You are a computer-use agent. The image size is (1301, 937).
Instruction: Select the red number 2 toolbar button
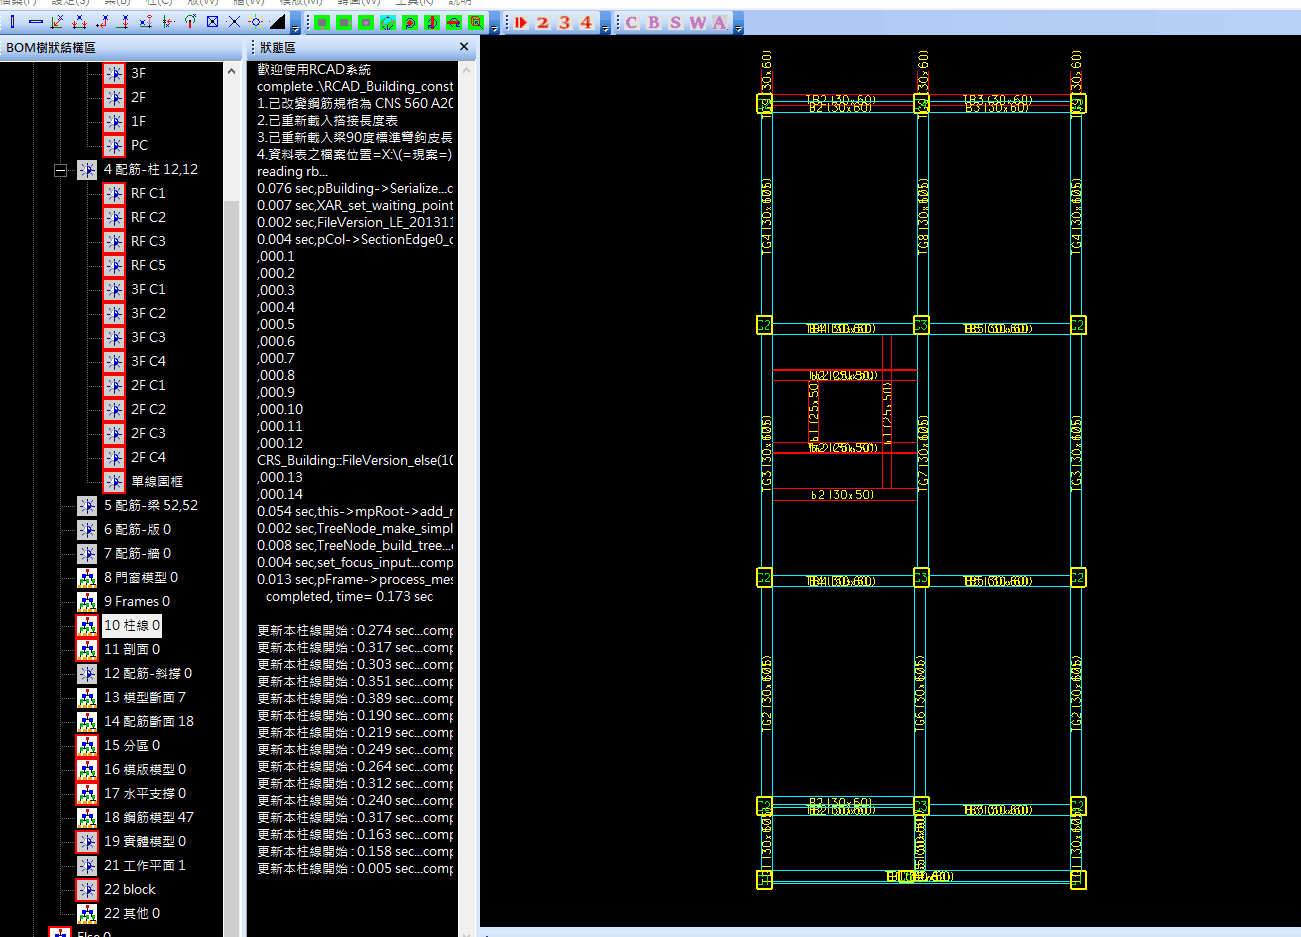point(543,22)
